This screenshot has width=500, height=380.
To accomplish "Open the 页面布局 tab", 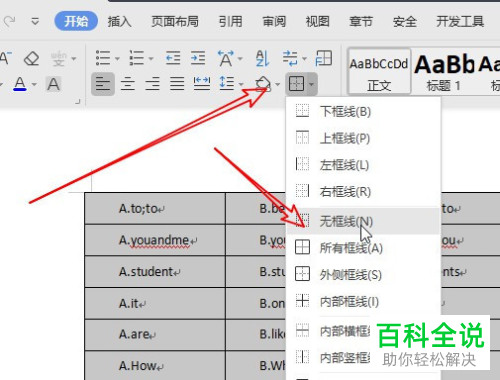I will [x=175, y=22].
